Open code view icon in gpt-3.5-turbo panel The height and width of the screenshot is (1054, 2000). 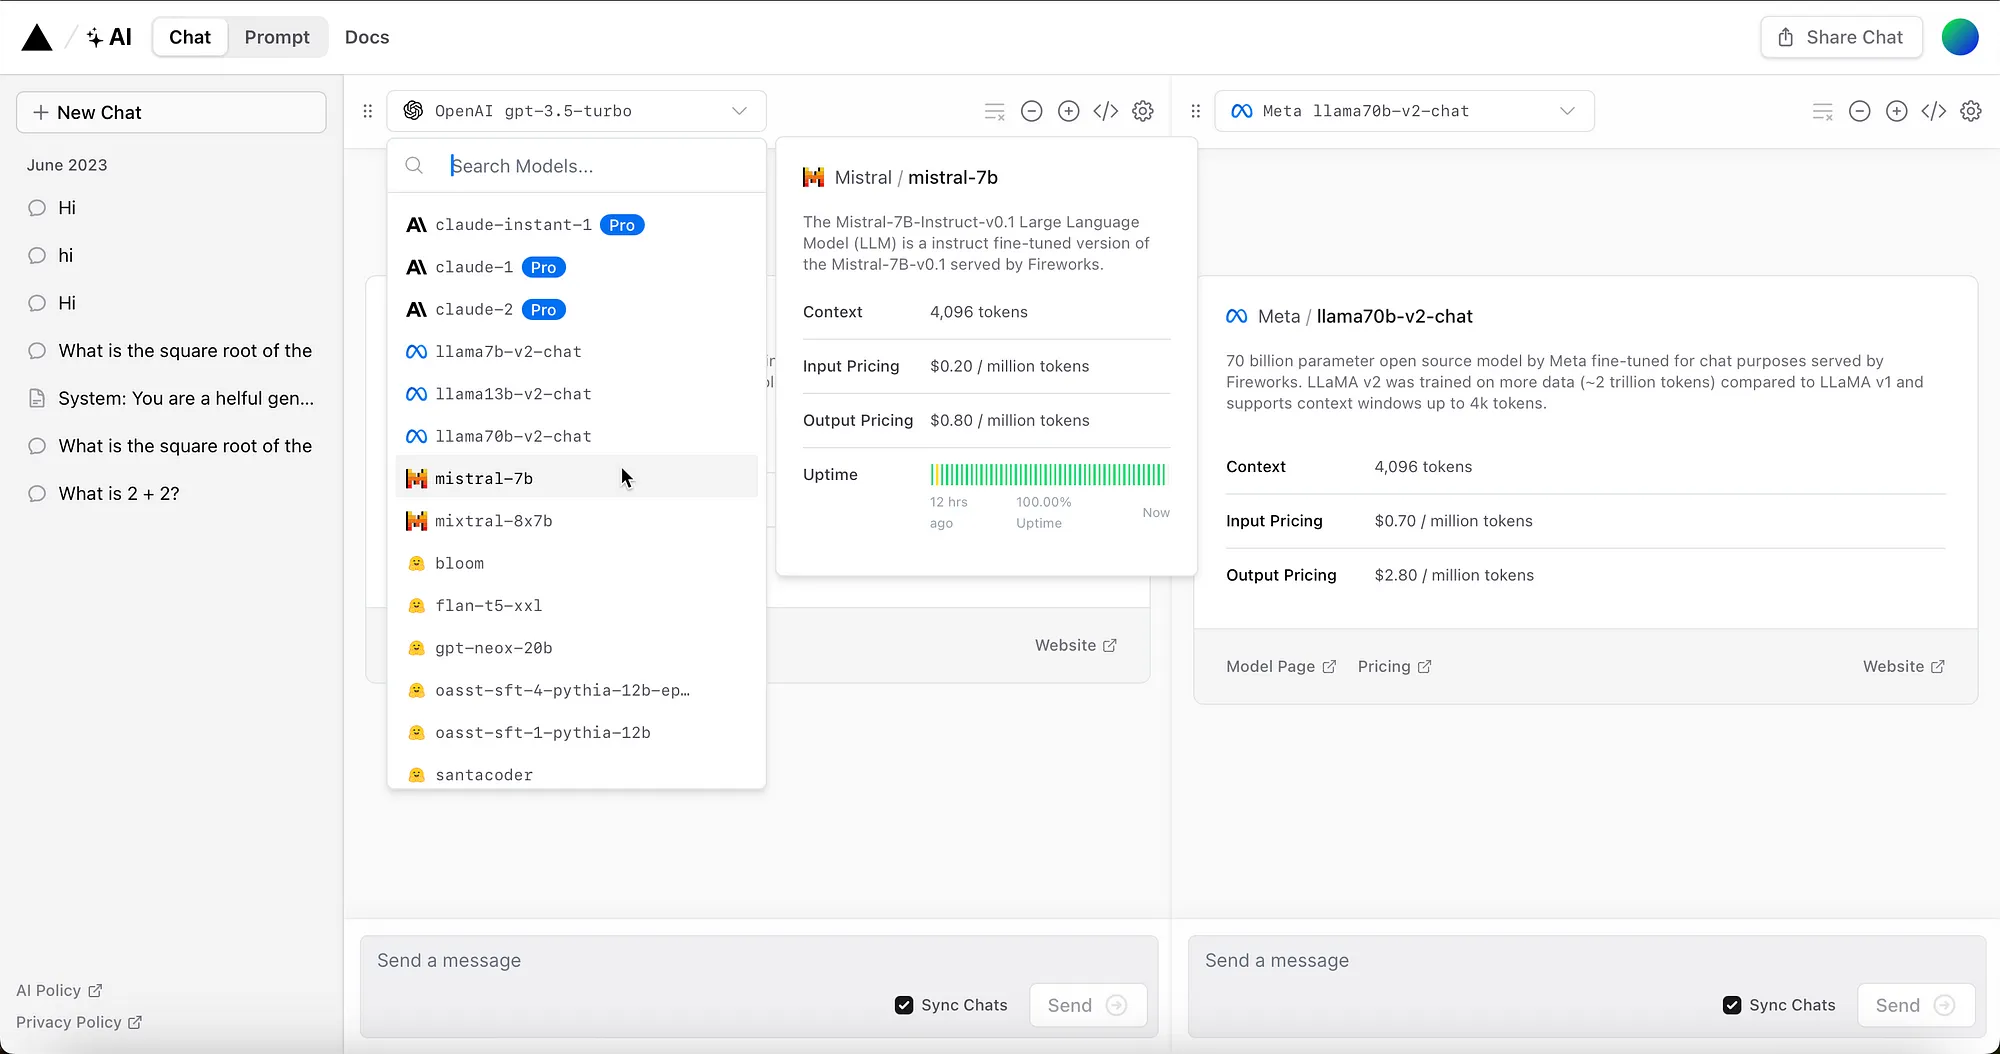click(x=1105, y=111)
